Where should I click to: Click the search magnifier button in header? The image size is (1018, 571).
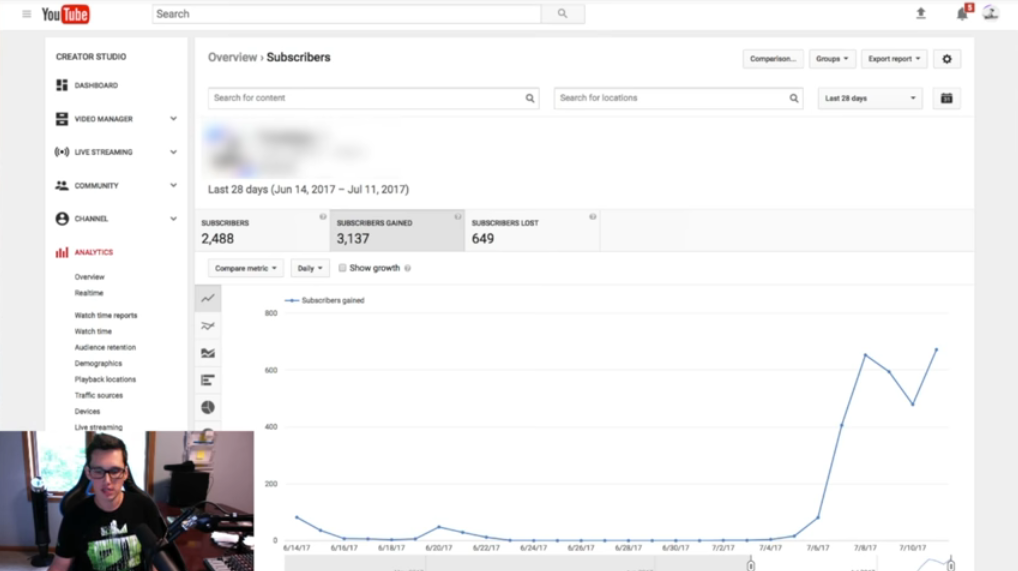point(562,14)
